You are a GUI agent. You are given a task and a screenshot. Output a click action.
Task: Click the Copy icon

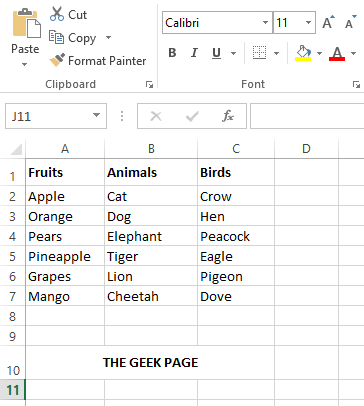[56, 37]
